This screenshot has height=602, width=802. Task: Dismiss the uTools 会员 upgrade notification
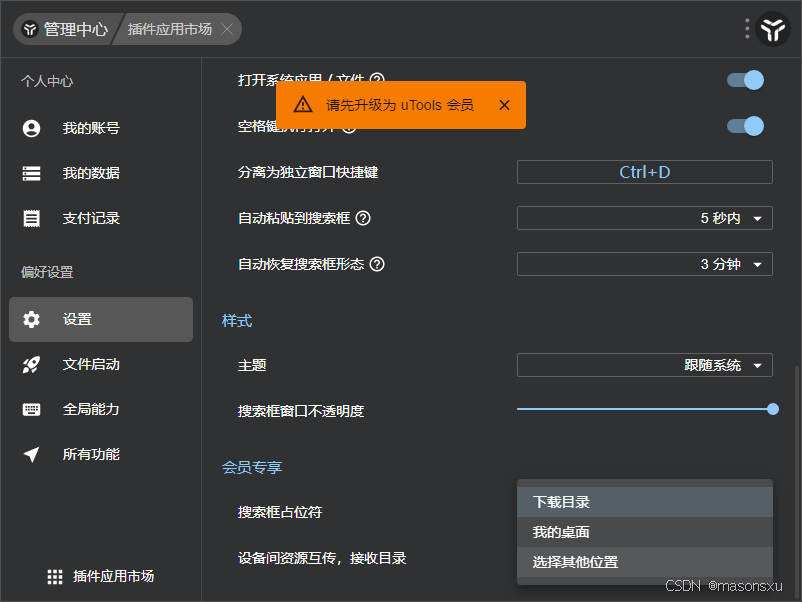pos(504,105)
